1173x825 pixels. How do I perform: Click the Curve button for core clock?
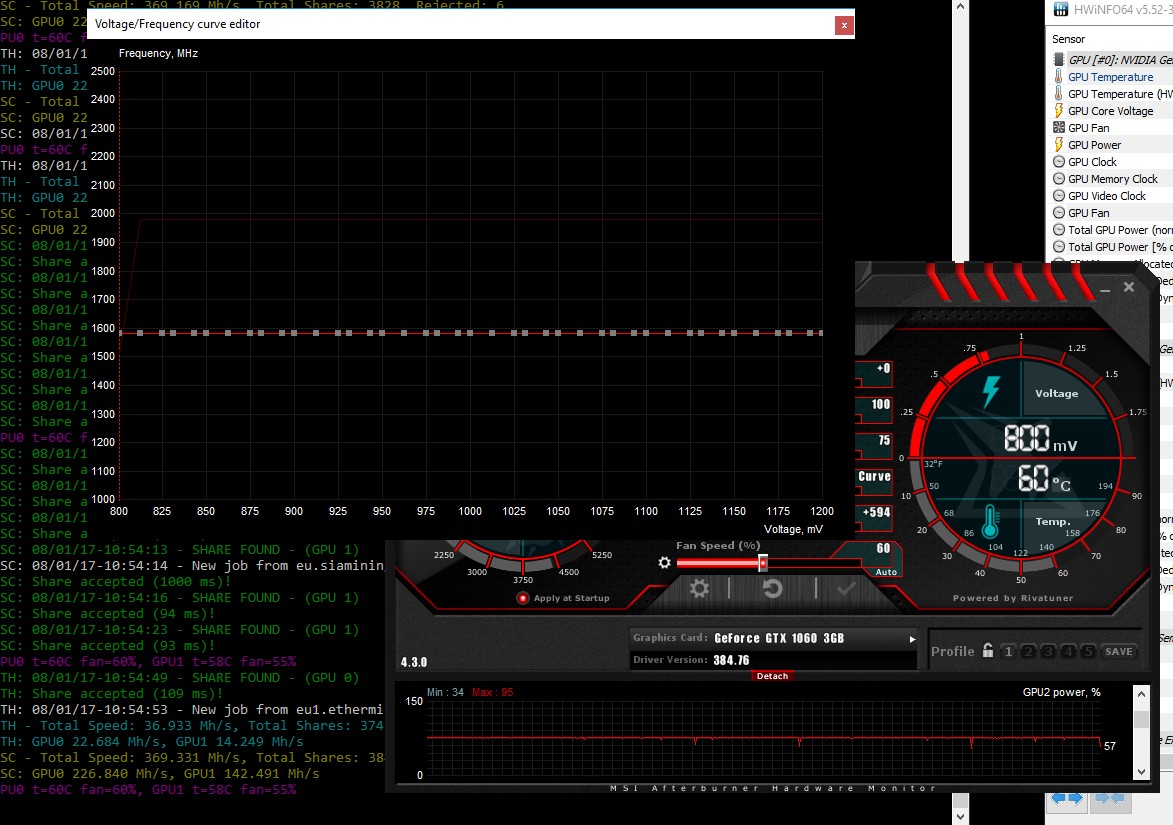[874, 477]
